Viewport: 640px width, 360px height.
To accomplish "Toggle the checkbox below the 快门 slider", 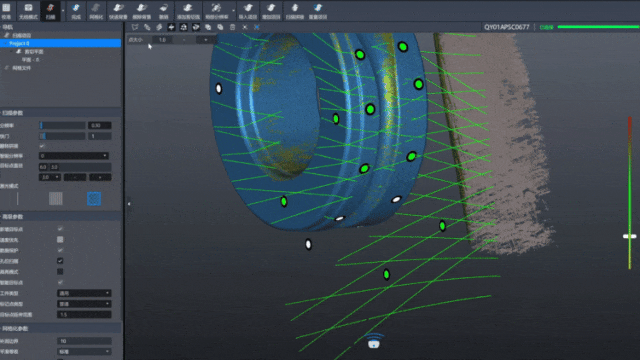I will click(x=42, y=146).
